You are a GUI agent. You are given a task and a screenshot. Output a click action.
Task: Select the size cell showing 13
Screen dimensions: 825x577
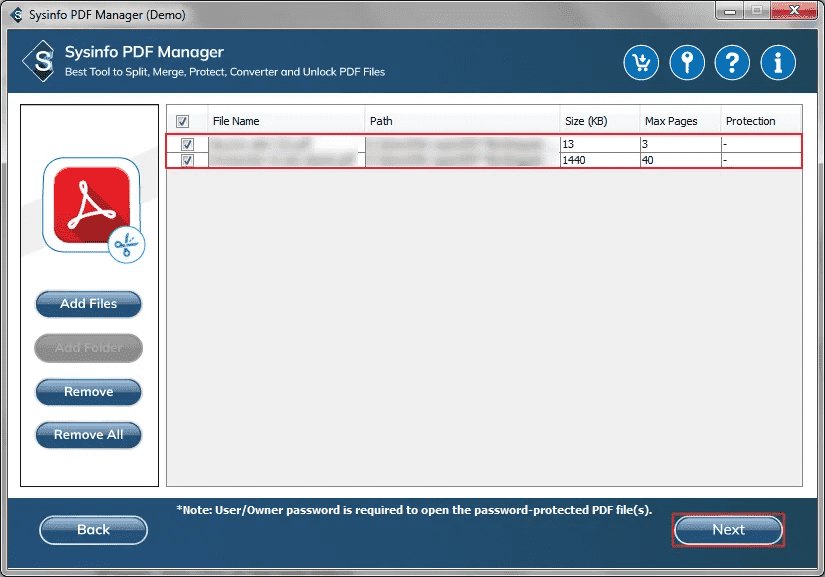[x=600, y=144]
